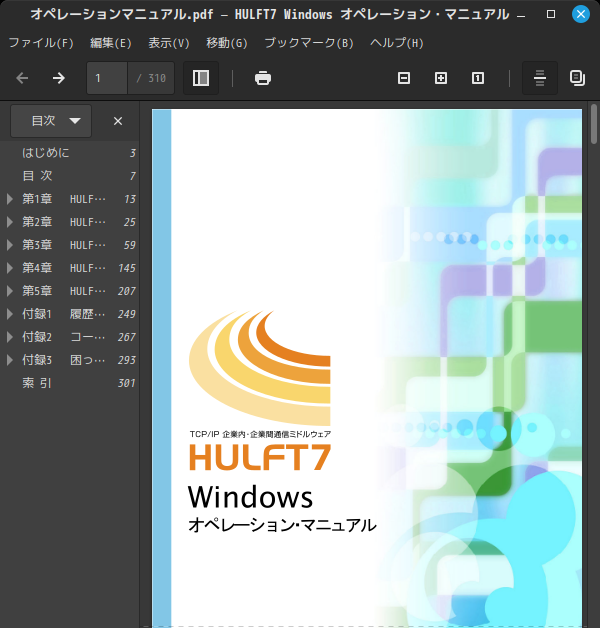Expand the 付録1 tree entry

click(x=10, y=314)
